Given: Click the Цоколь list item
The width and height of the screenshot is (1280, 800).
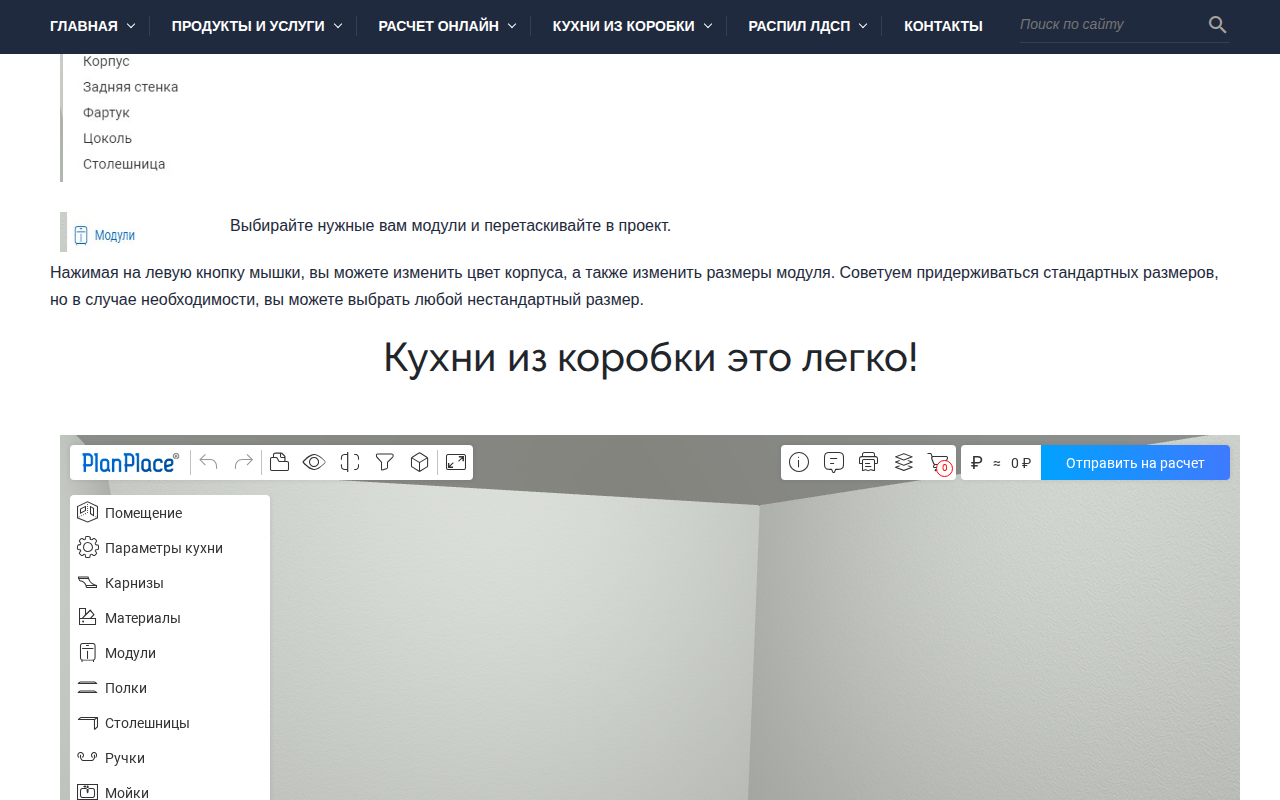Looking at the screenshot, I should [108, 138].
